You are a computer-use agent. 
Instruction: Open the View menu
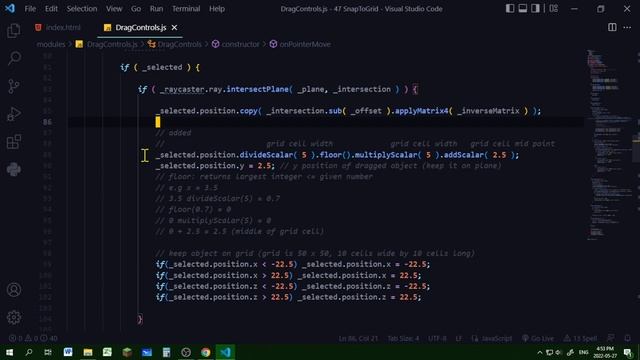pyautogui.click(x=114, y=9)
